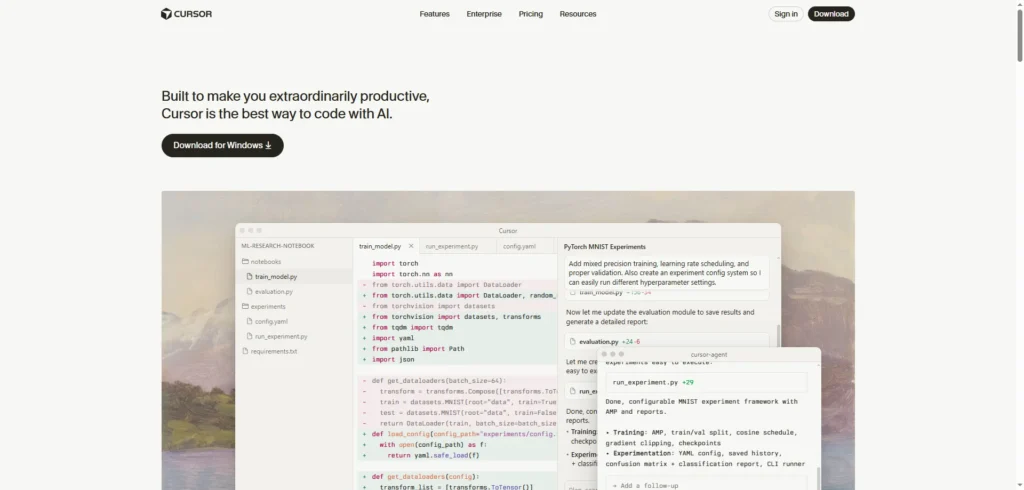Click the file icon on evaluation.py chat chip
The height and width of the screenshot is (490, 1024).
coord(572,342)
